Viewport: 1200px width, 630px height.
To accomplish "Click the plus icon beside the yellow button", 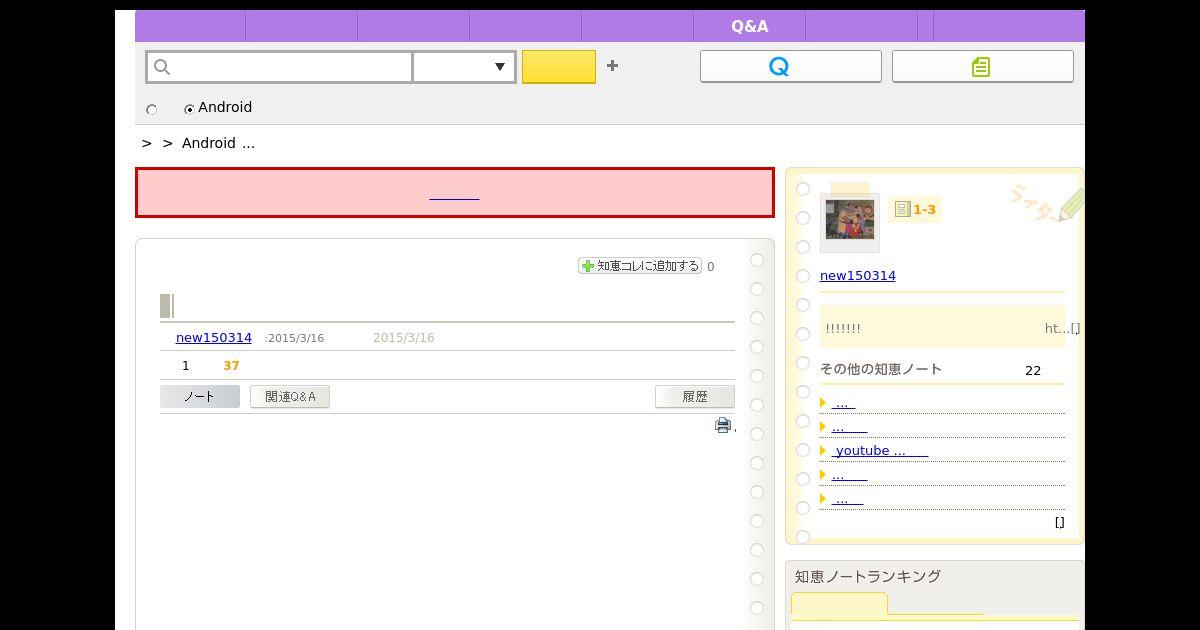I will pos(612,66).
